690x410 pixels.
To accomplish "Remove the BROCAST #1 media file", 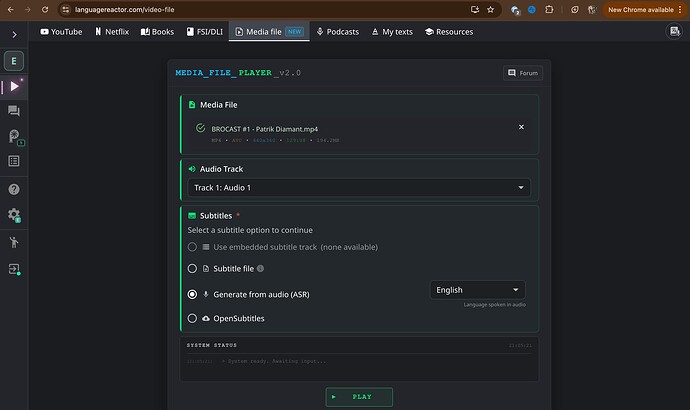I will coord(520,128).
